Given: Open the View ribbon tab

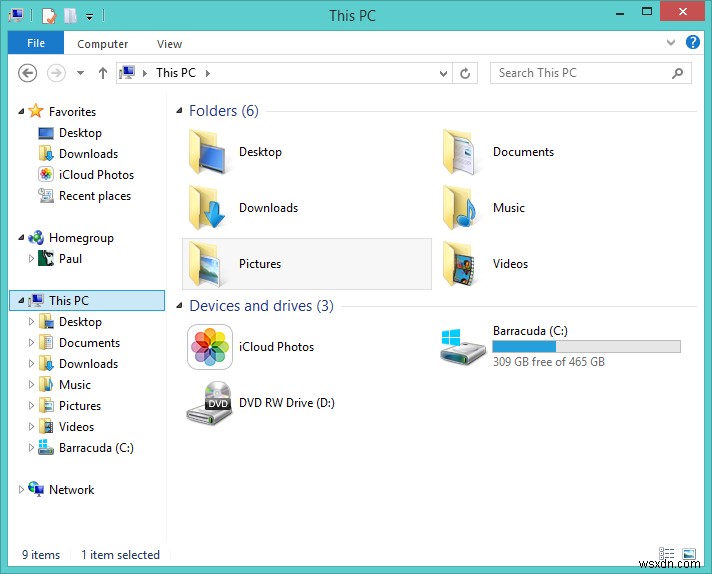Looking at the screenshot, I should (169, 44).
